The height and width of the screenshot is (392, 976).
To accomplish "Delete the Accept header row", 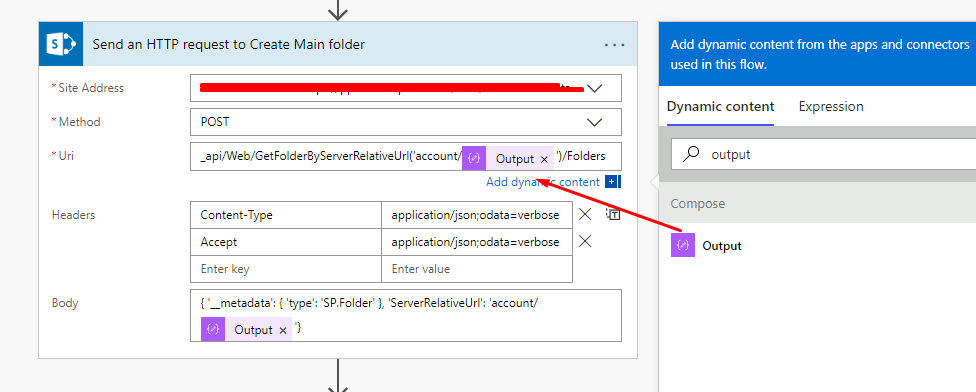I will coord(585,241).
